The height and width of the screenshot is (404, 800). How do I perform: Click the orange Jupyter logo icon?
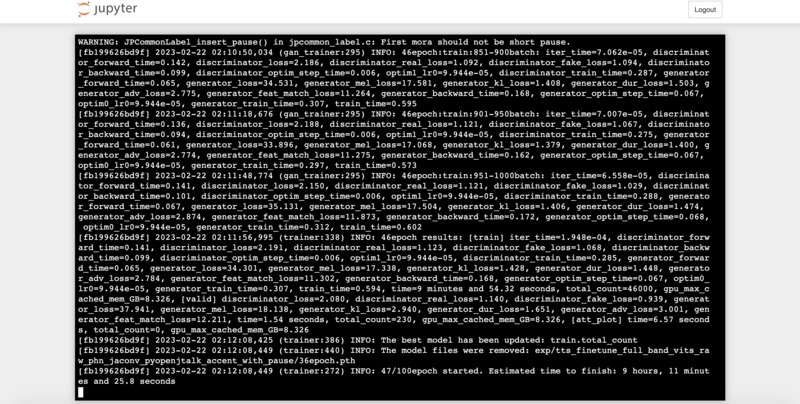[x=83, y=9]
